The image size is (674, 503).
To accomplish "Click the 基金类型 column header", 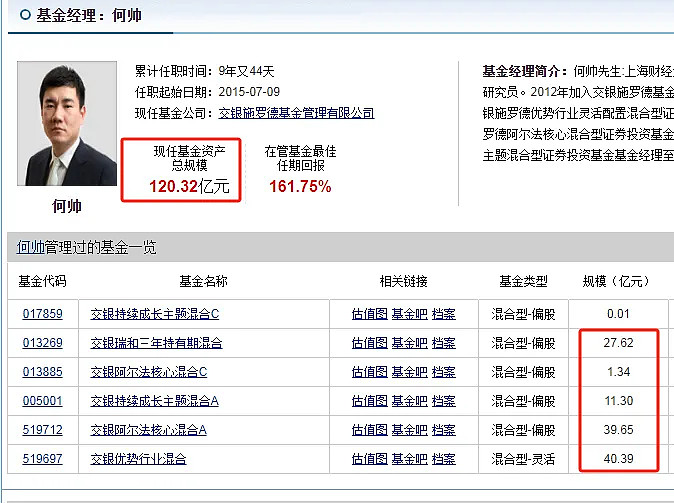I will click(x=523, y=281).
